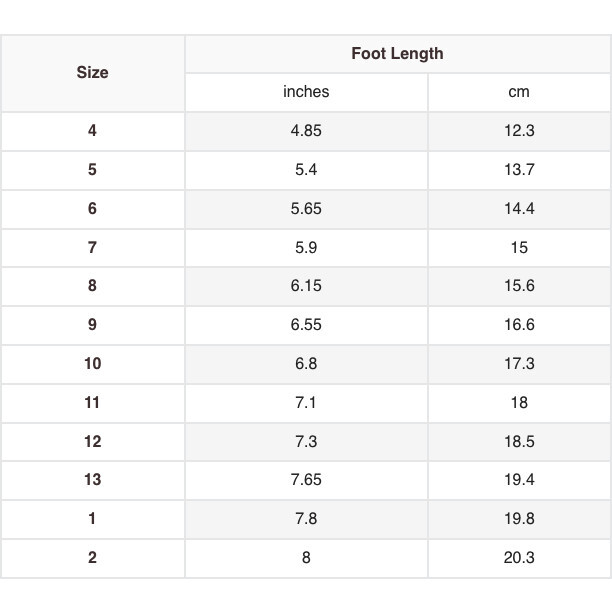Select the 12.3 cm cell

(519, 131)
